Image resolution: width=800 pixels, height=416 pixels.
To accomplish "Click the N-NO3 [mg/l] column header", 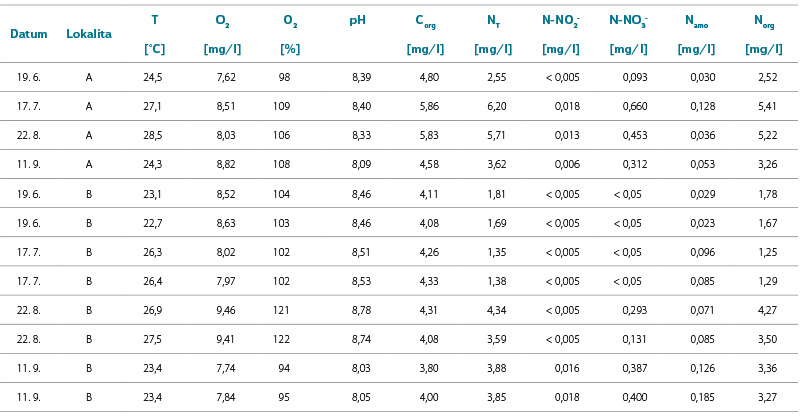I will pyautogui.click(x=629, y=34).
